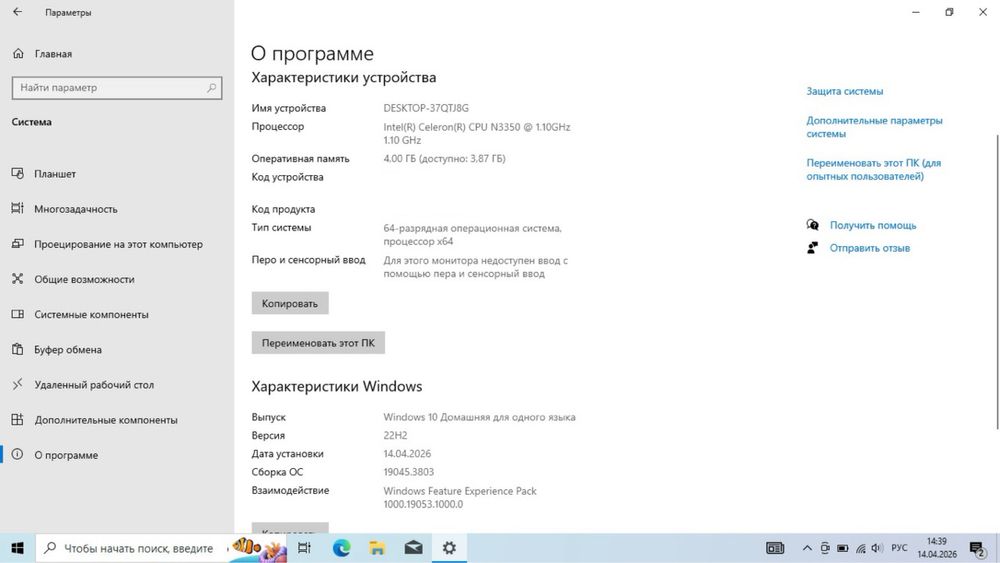Open the РУС input language selector
The height and width of the screenshot is (563, 1000).
point(899,548)
